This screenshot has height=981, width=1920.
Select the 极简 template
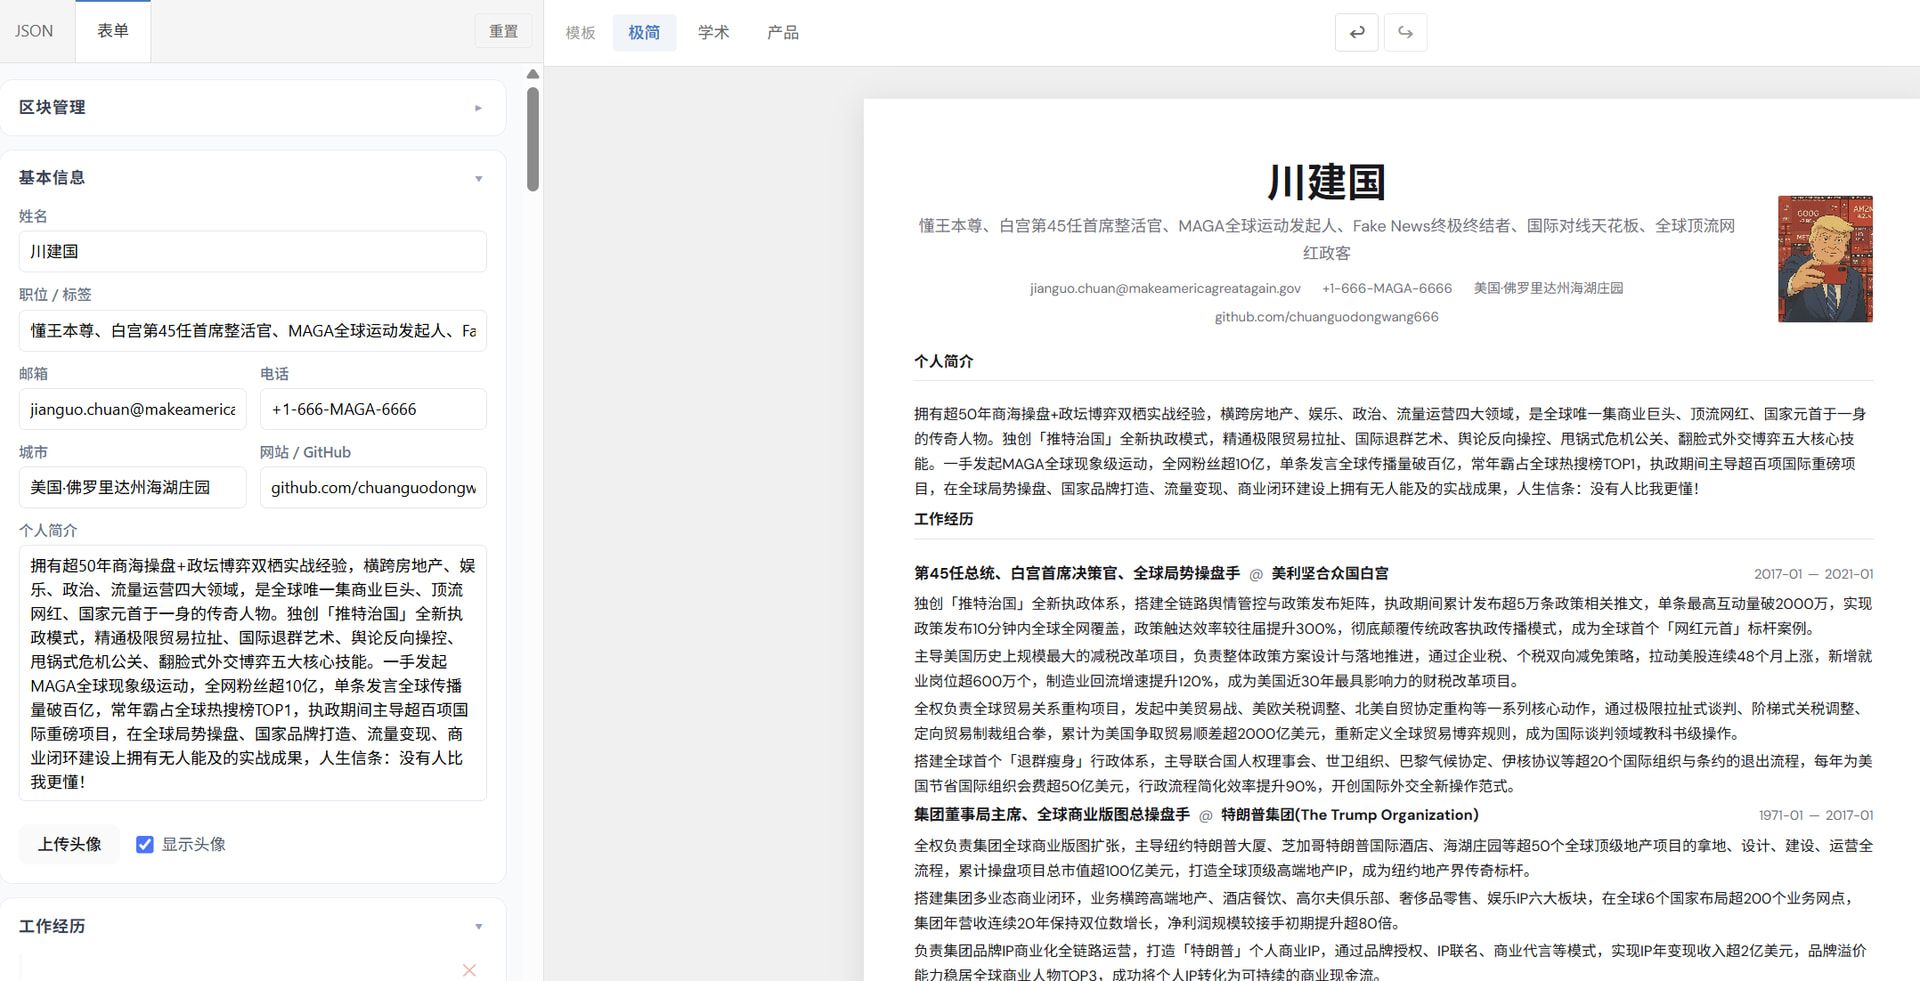(644, 33)
